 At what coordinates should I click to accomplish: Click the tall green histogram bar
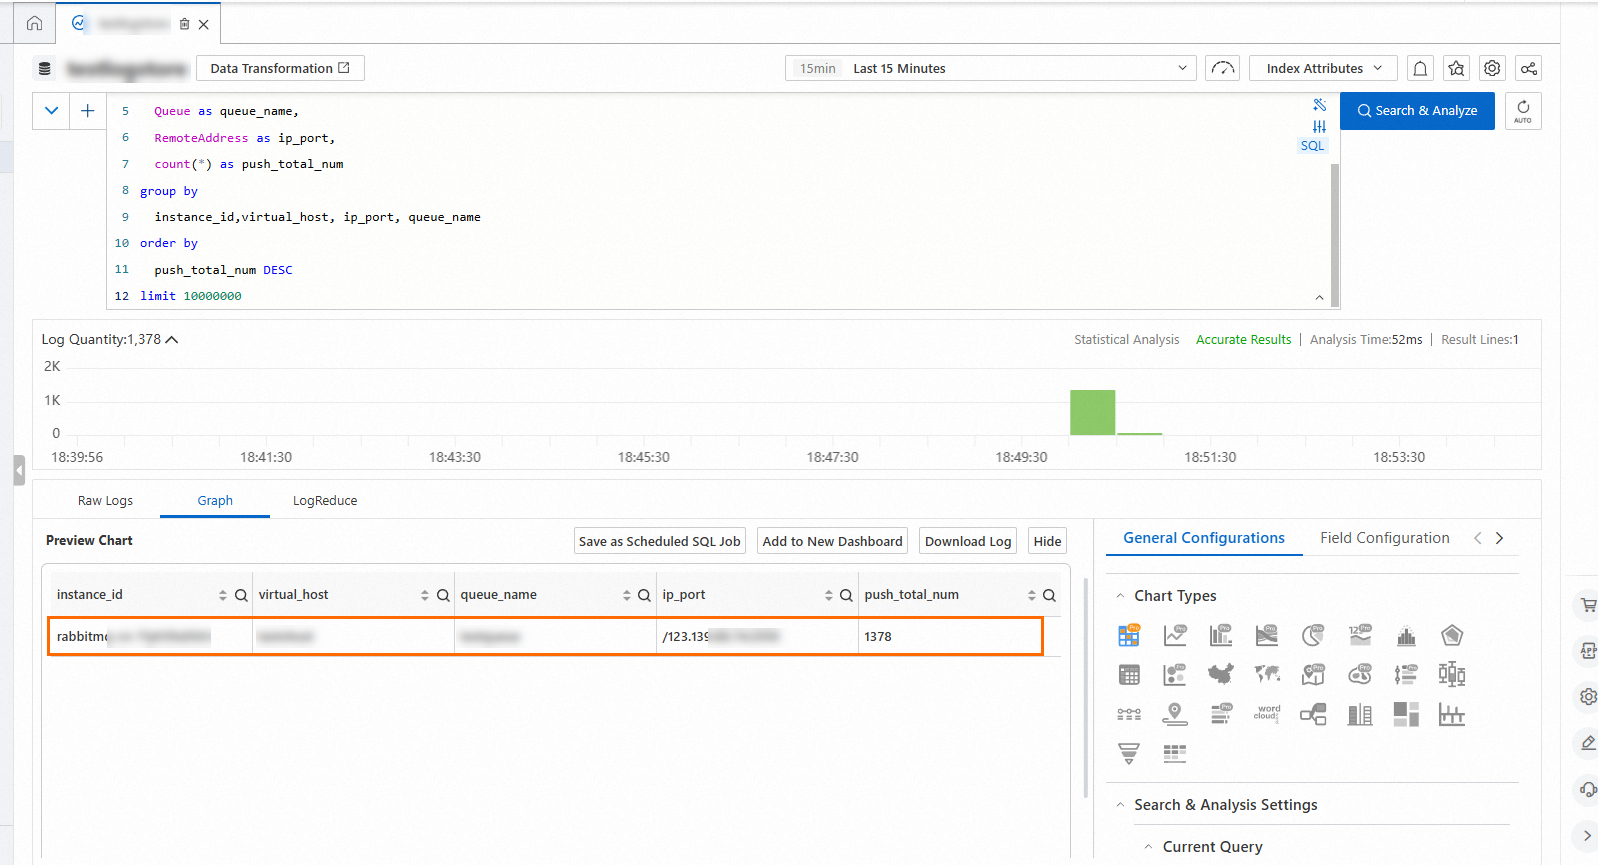click(x=1092, y=412)
